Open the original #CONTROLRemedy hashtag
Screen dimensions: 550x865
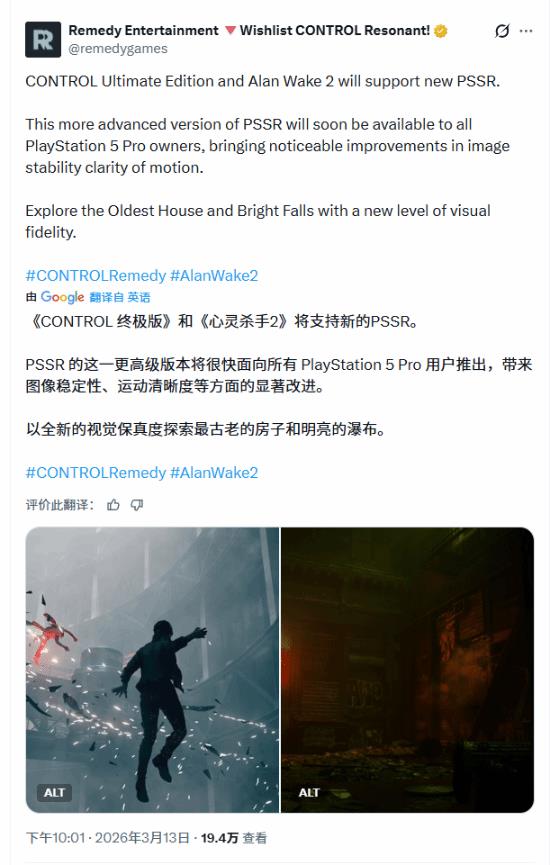pos(95,275)
